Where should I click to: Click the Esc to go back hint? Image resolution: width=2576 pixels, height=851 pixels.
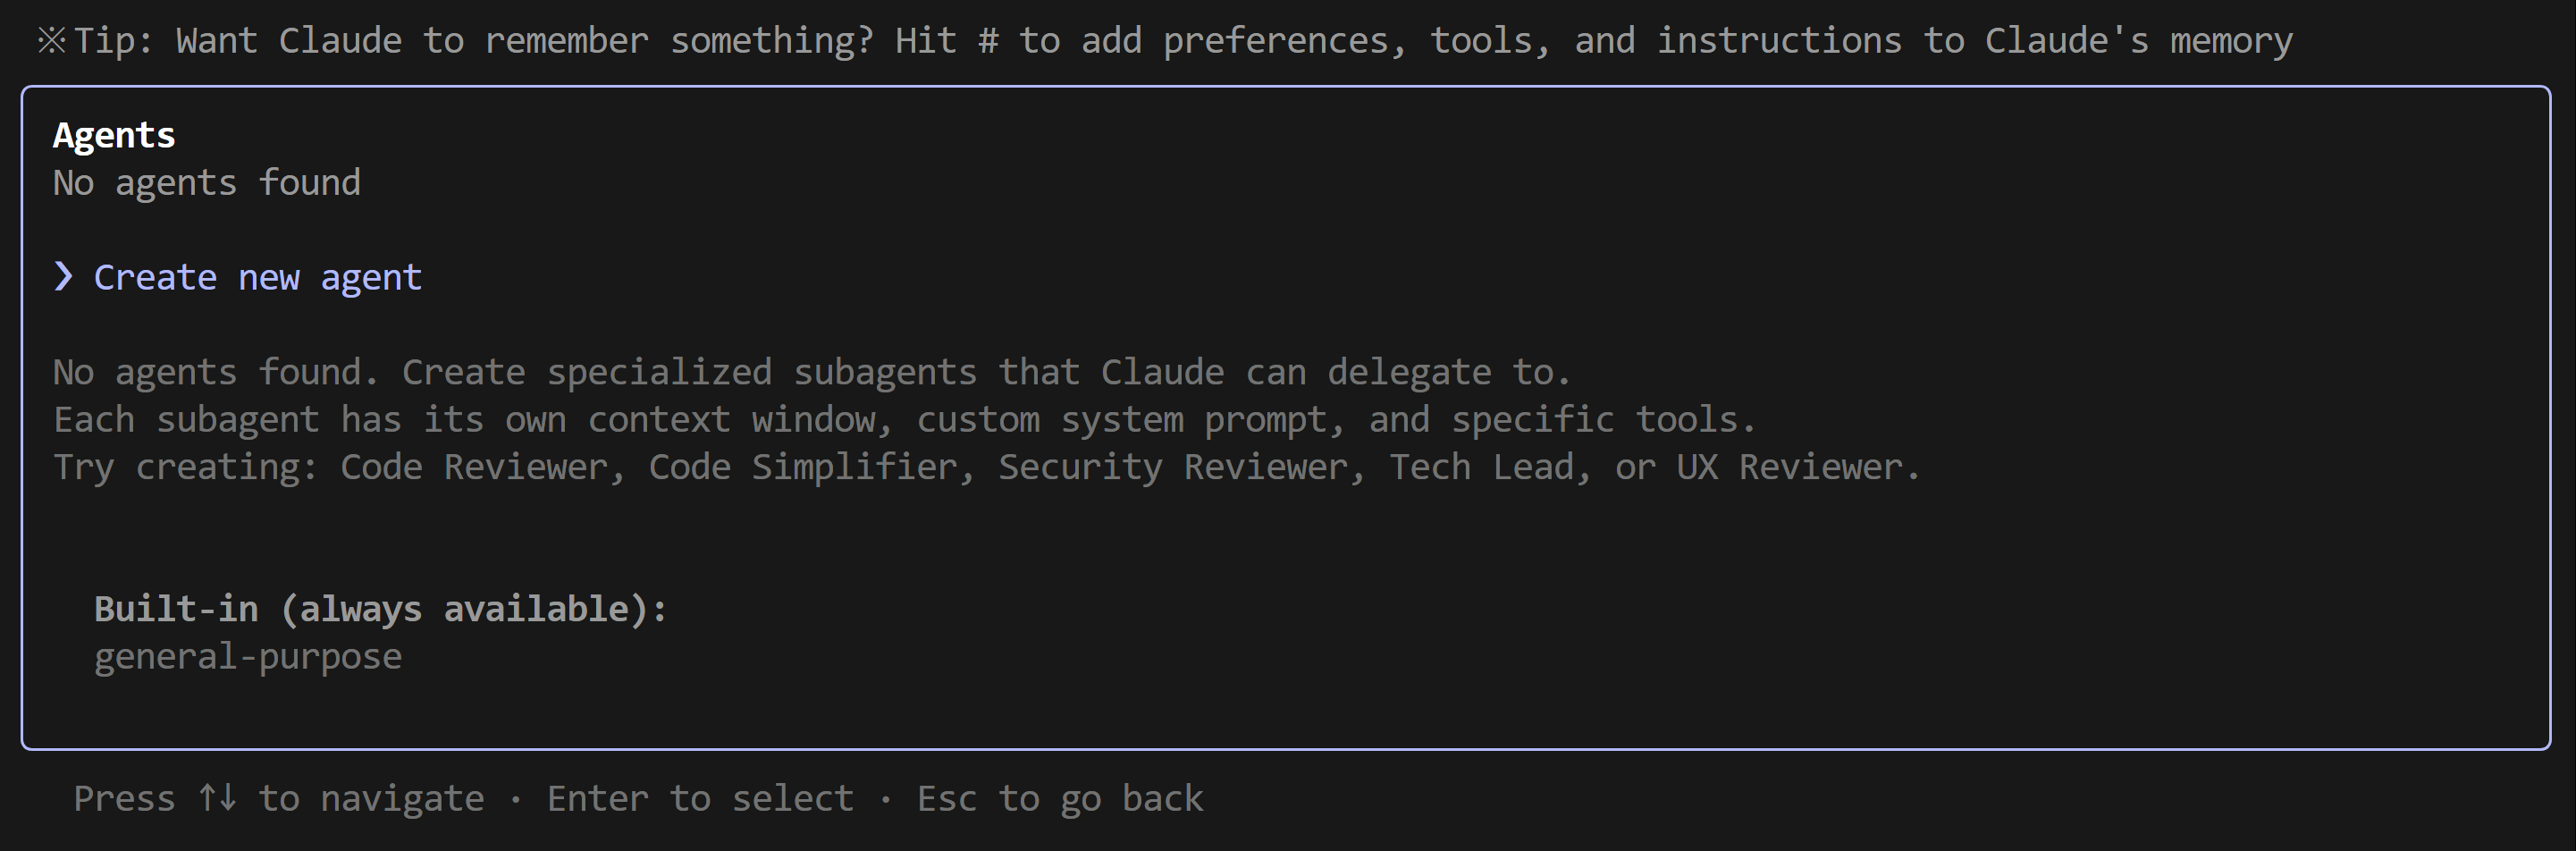1060,798
